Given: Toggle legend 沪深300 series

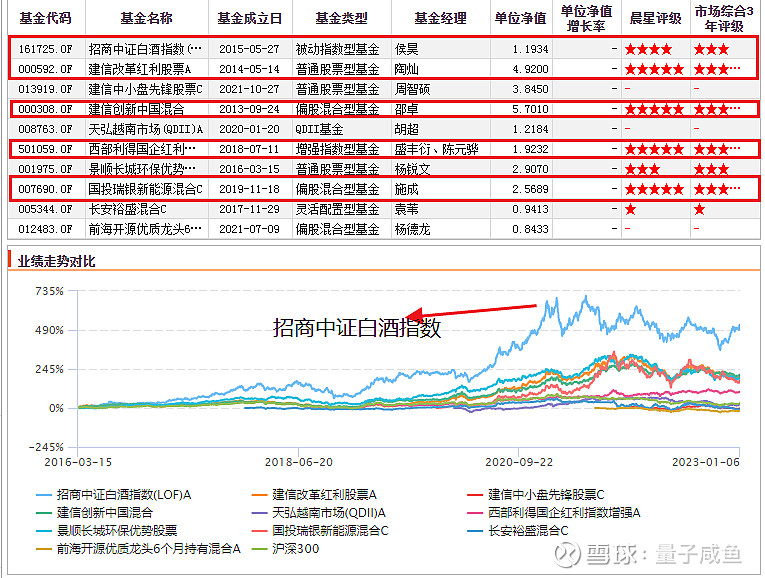Looking at the screenshot, I should [285, 549].
